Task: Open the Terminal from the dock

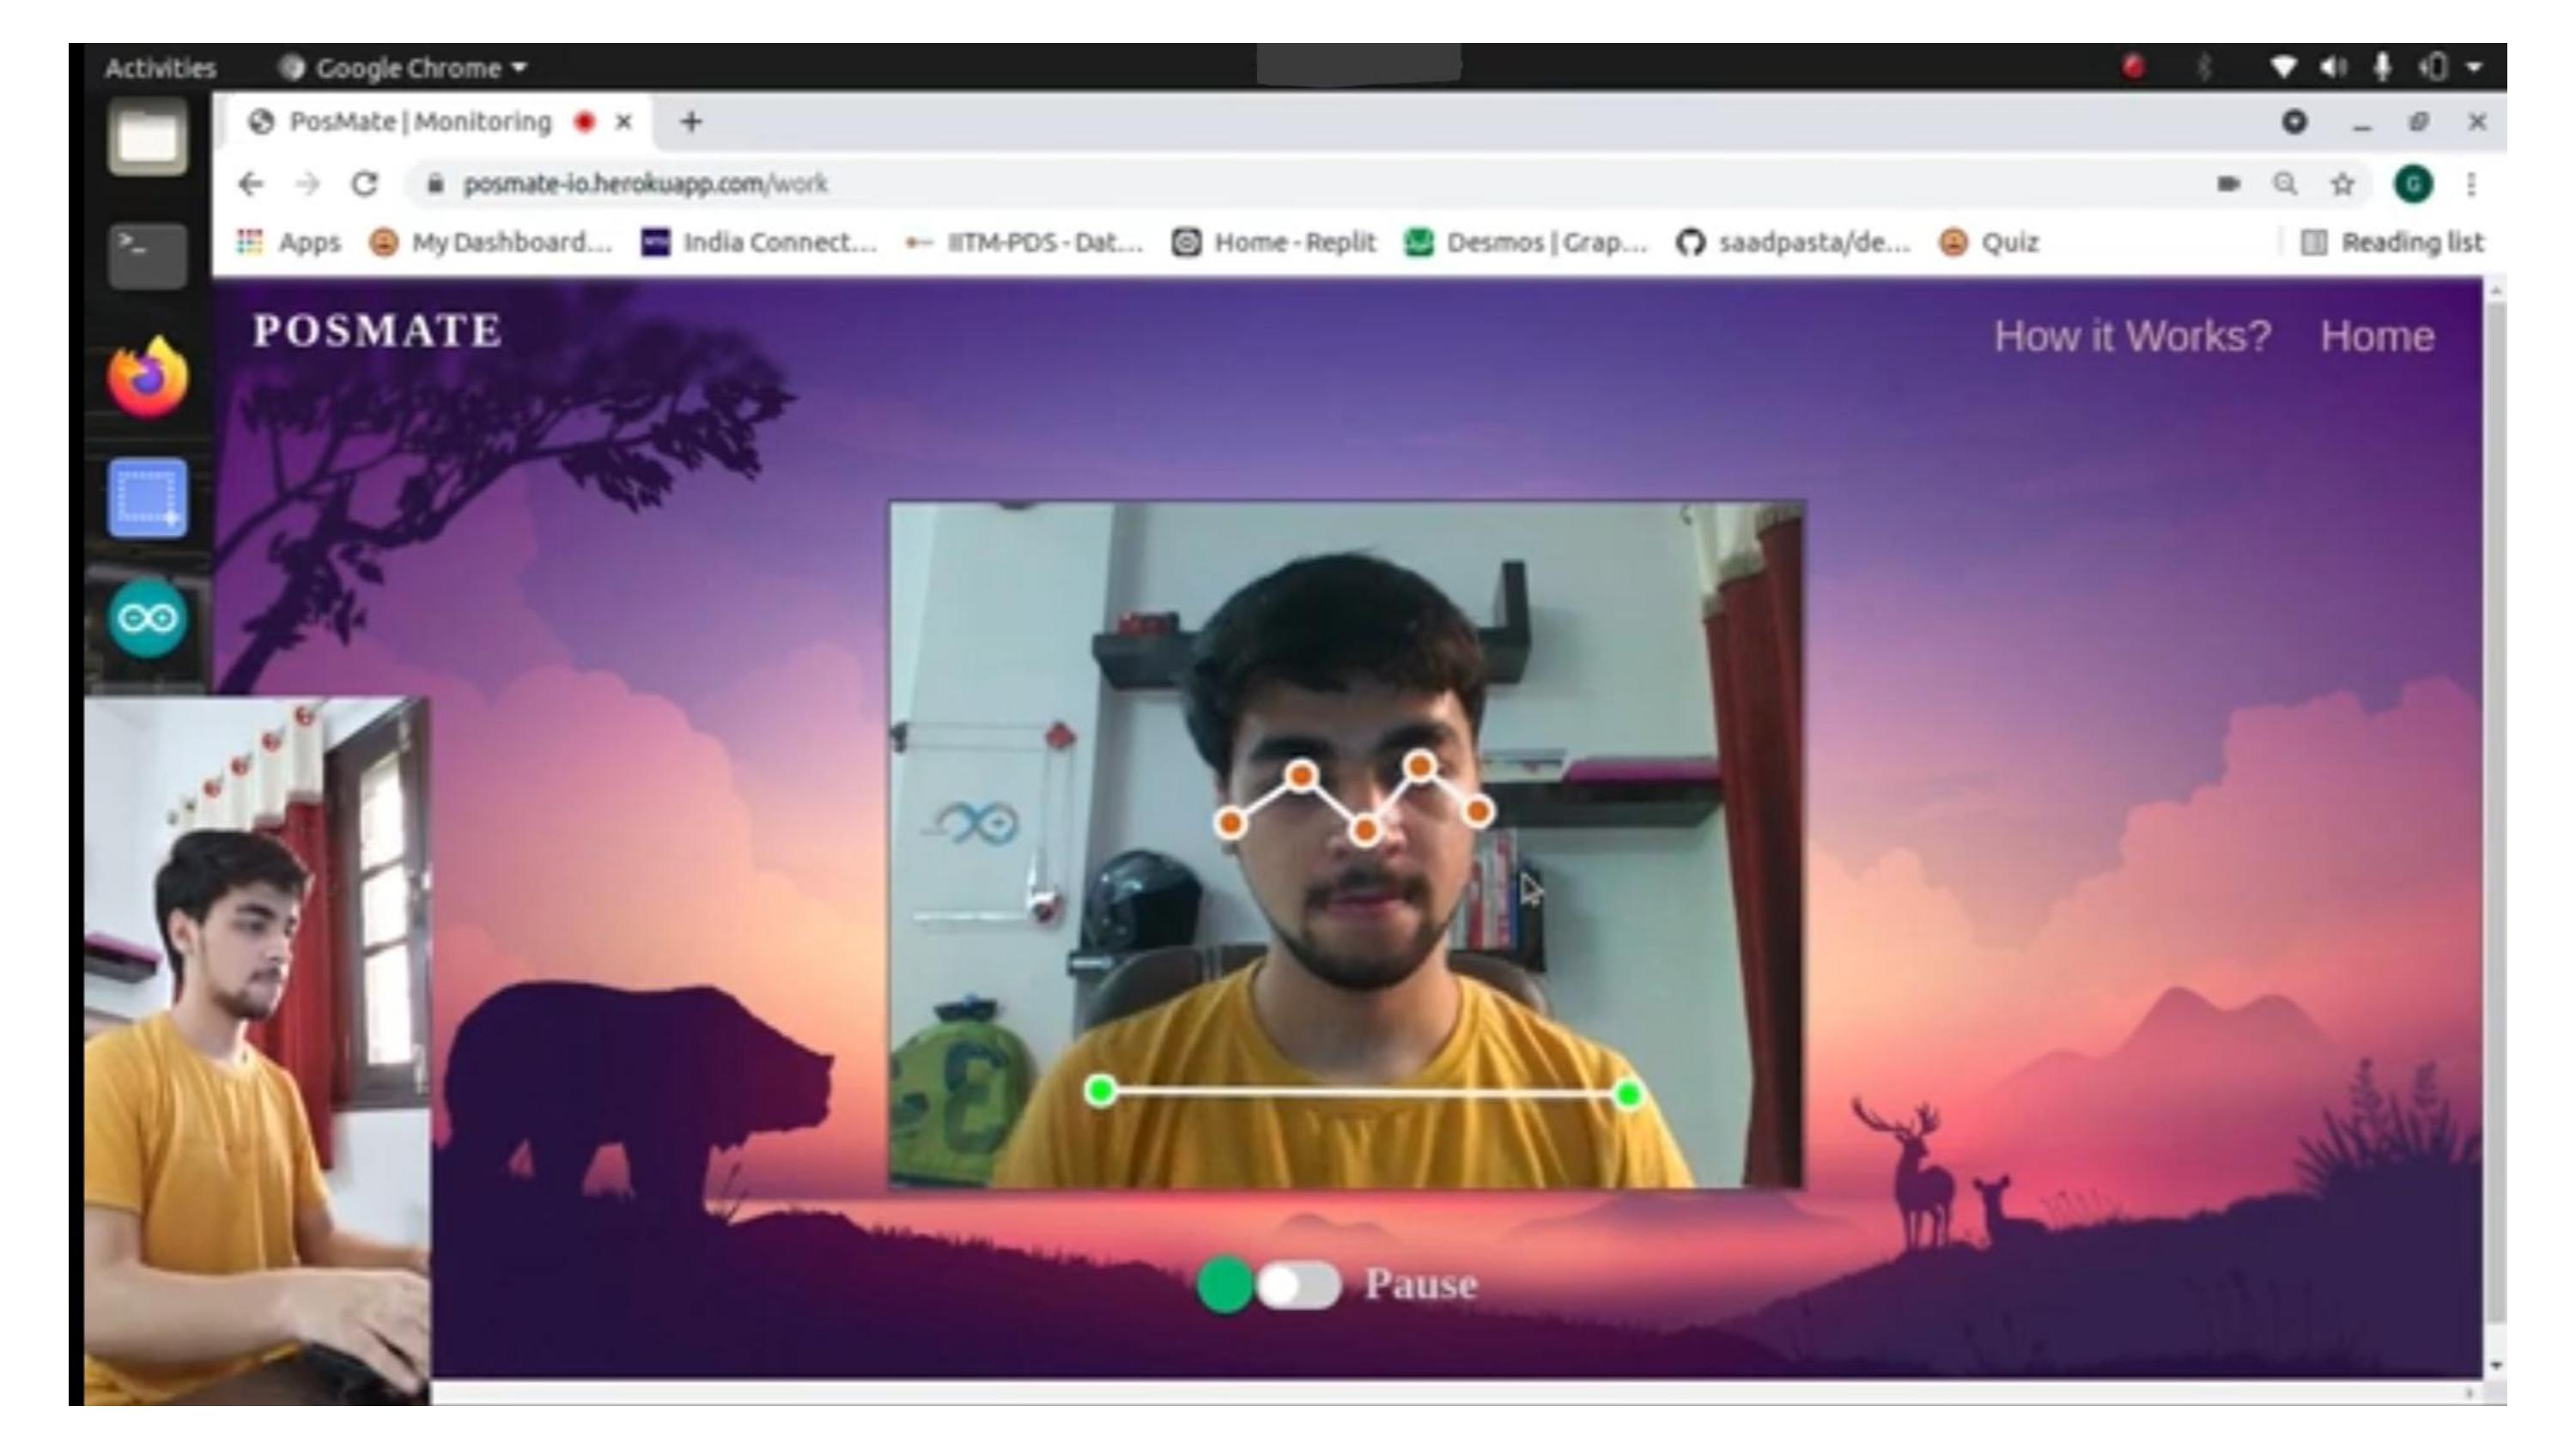Action: point(148,254)
